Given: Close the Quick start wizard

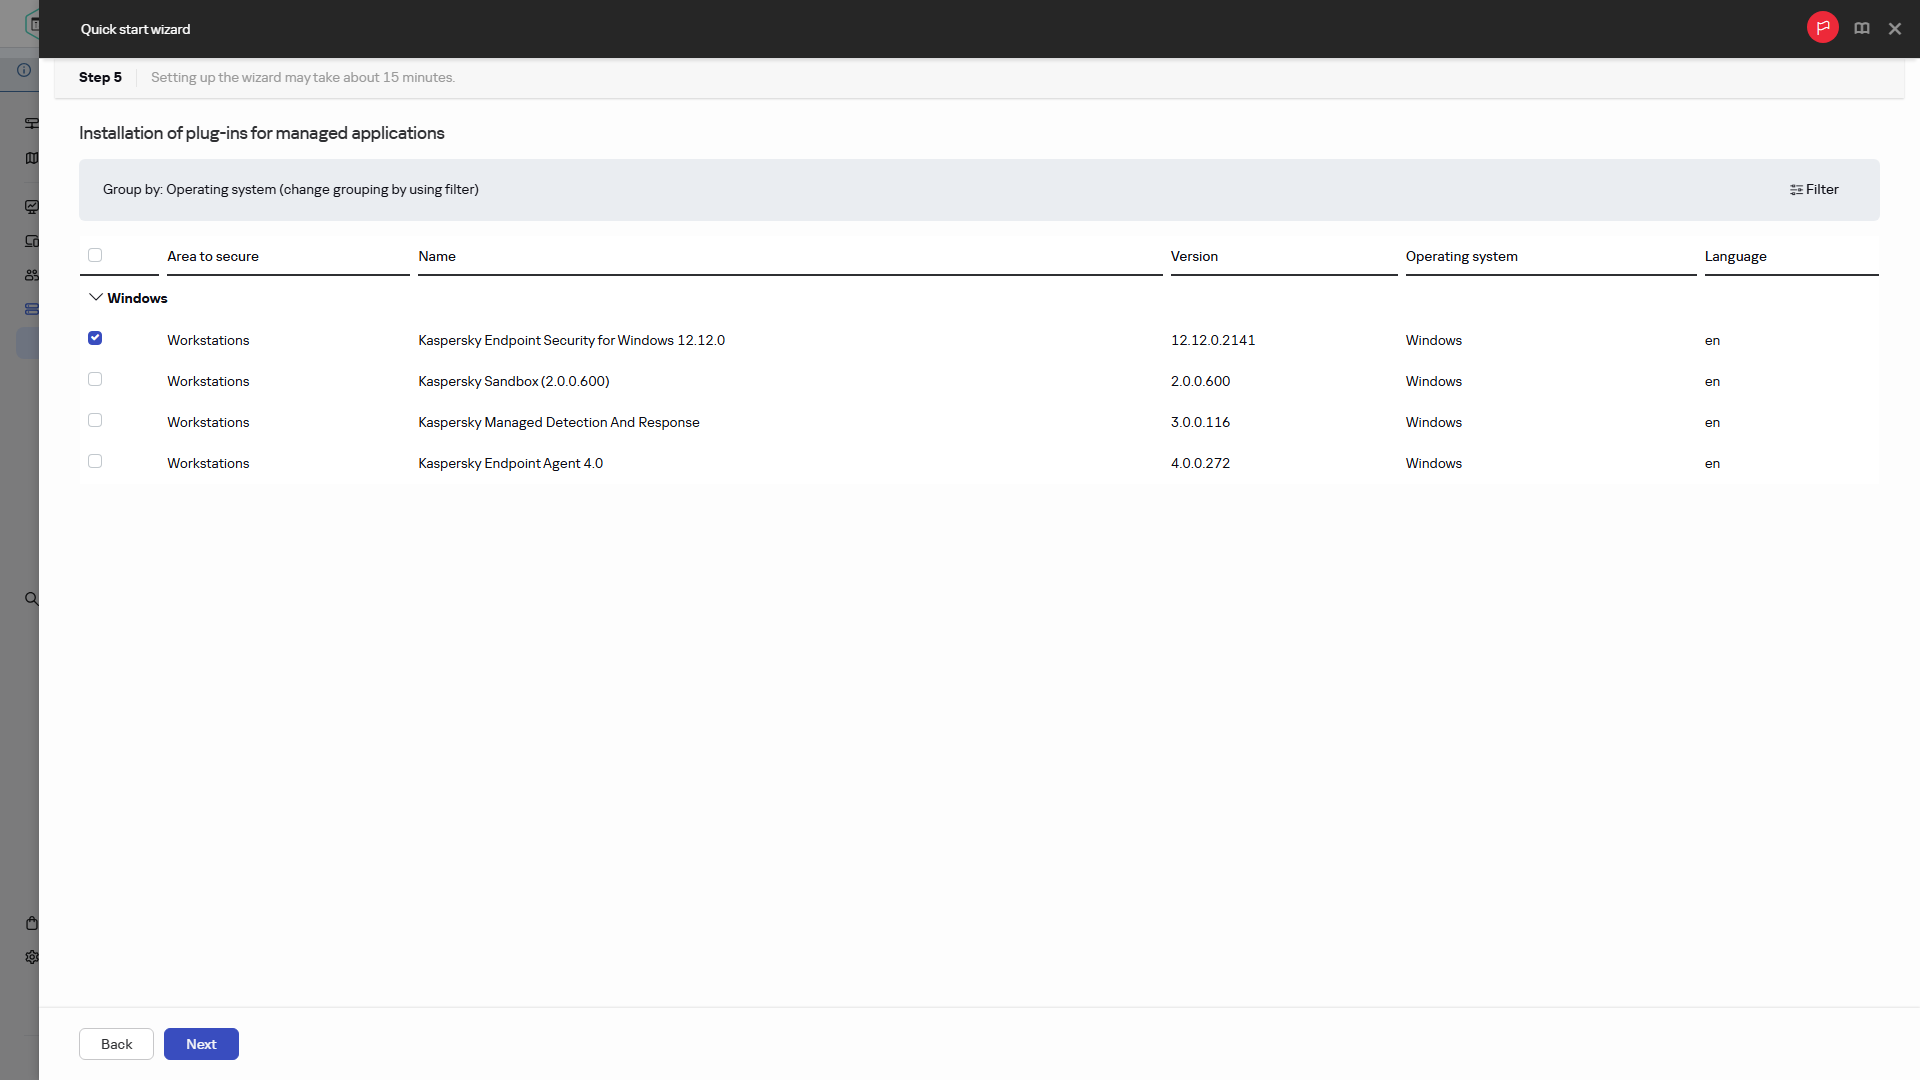Looking at the screenshot, I should tap(1894, 29).
